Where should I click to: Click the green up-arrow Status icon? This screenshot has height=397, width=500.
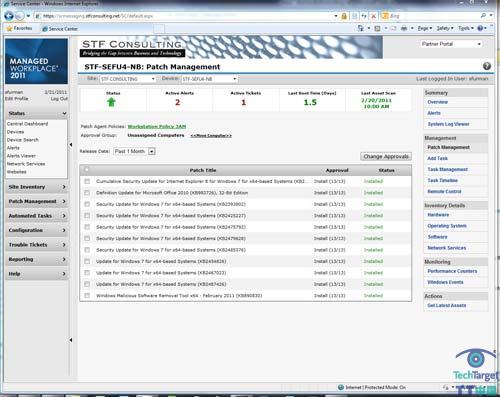coord(111,102)
